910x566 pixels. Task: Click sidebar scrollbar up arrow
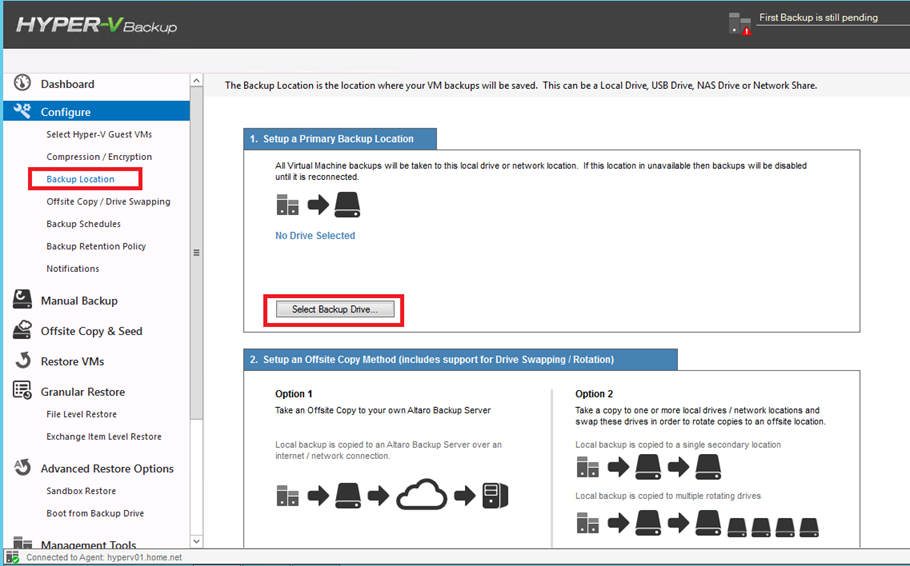click(196, 80)
